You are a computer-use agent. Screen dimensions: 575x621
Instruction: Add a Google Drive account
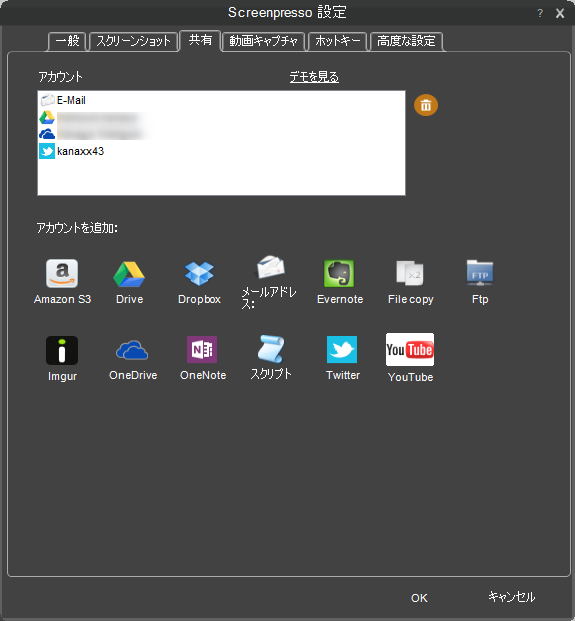(x=129, y=282)
